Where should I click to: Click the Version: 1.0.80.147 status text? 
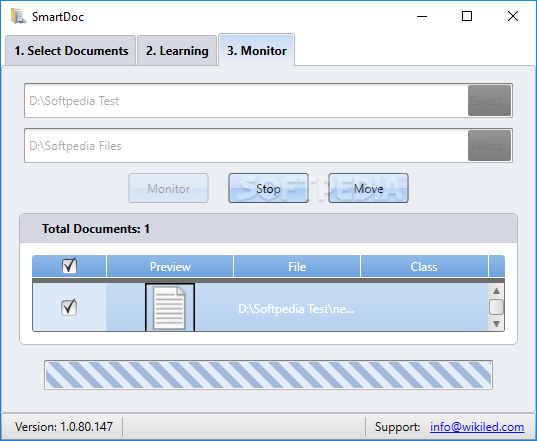(64, 427)
